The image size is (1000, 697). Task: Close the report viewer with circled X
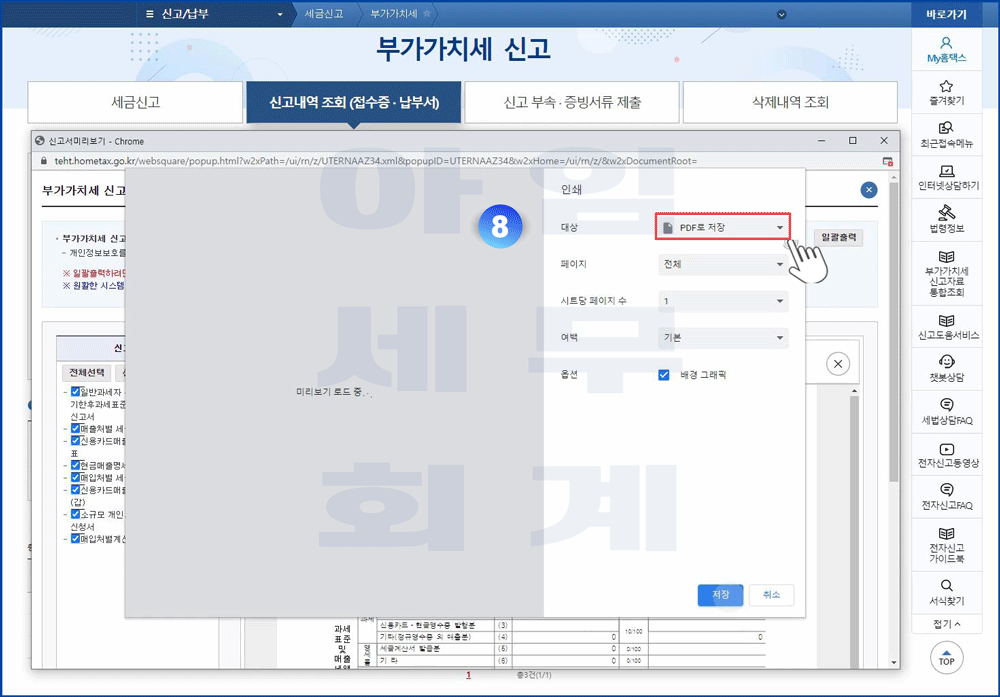click(838, 363)
